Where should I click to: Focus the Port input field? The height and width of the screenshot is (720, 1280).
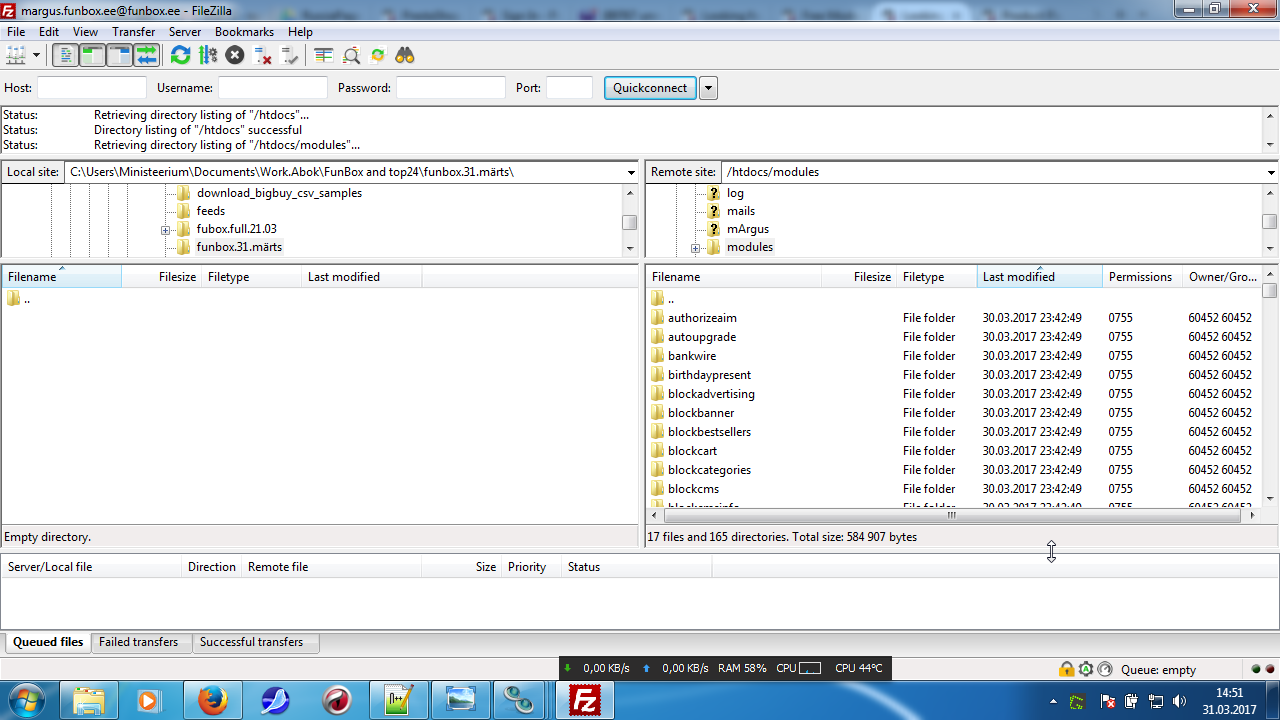click(570, 88)
